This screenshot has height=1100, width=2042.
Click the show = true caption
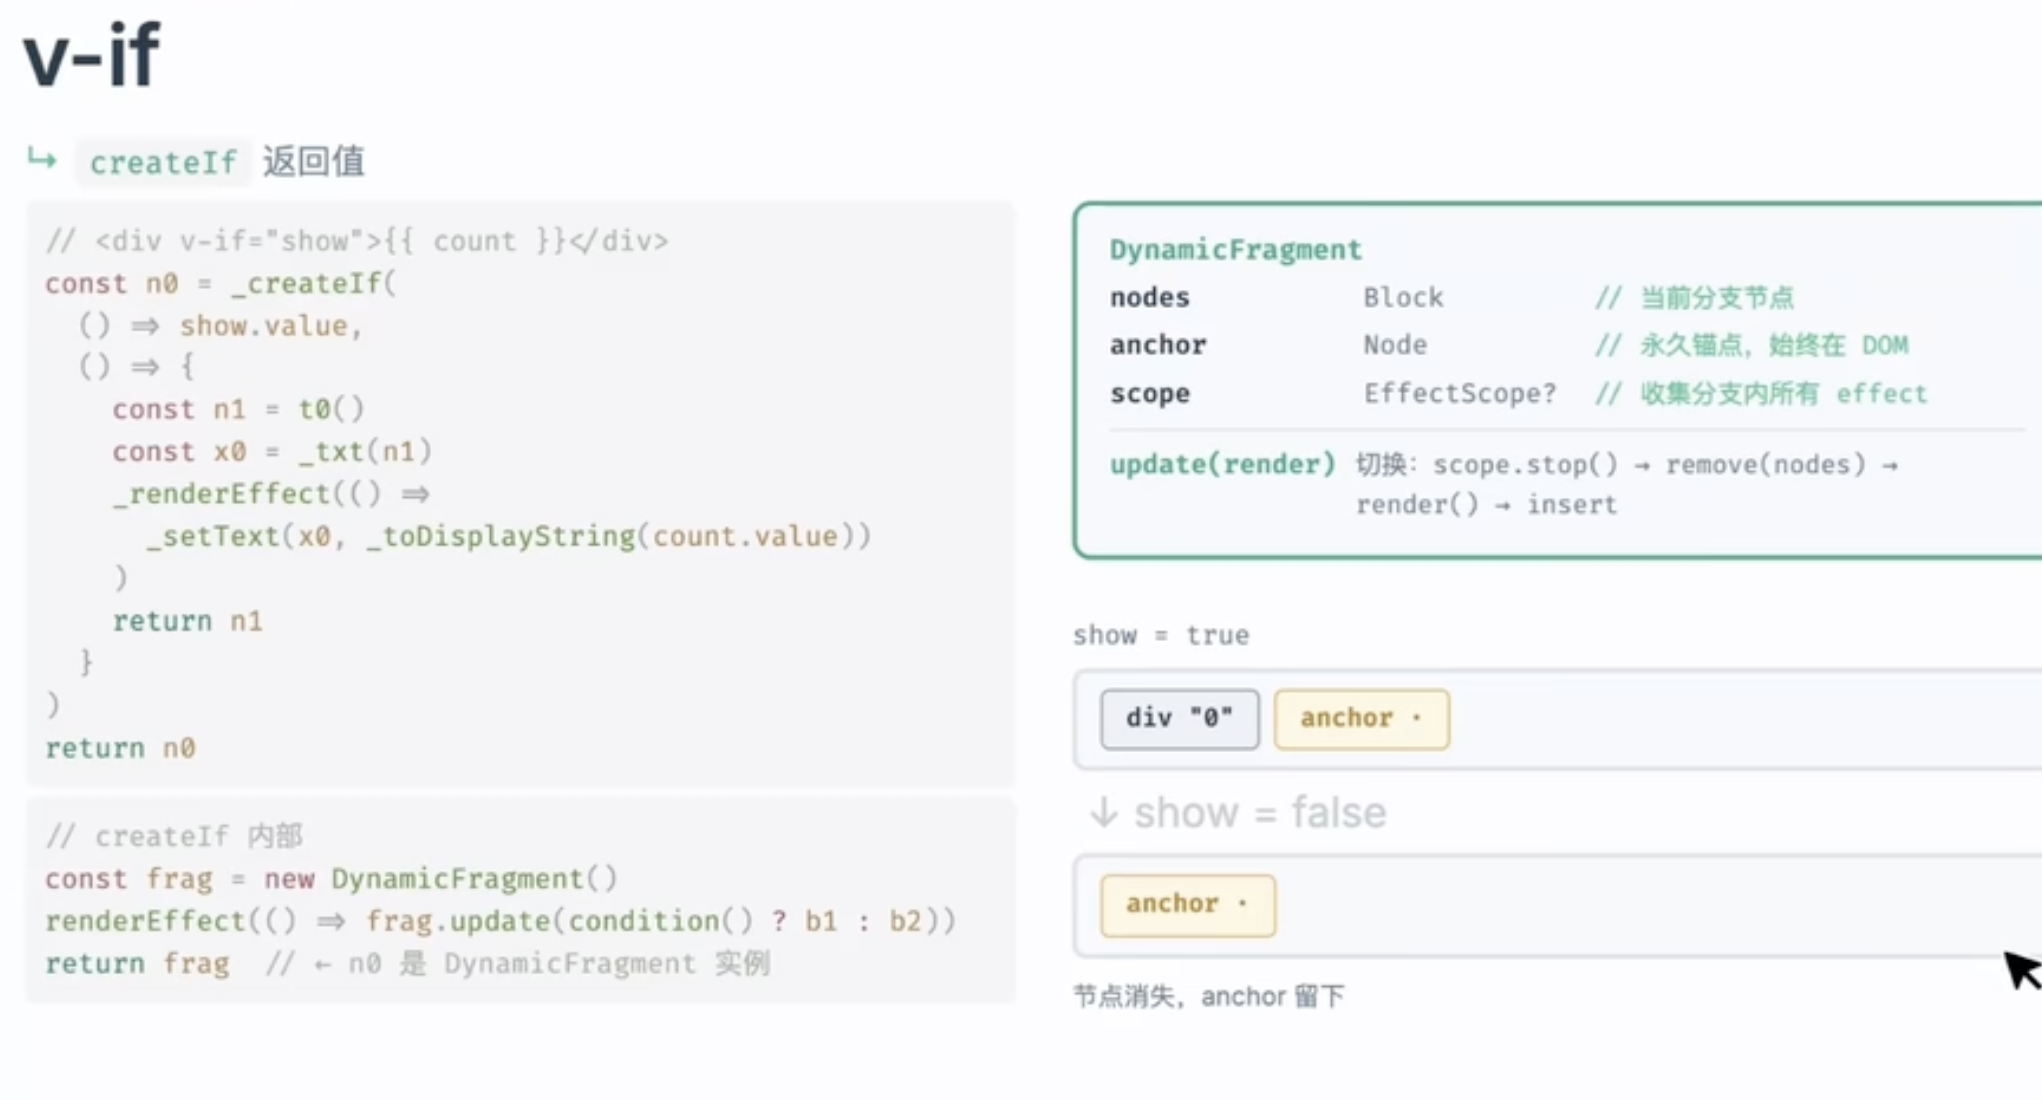click(x=1161, y=635)
